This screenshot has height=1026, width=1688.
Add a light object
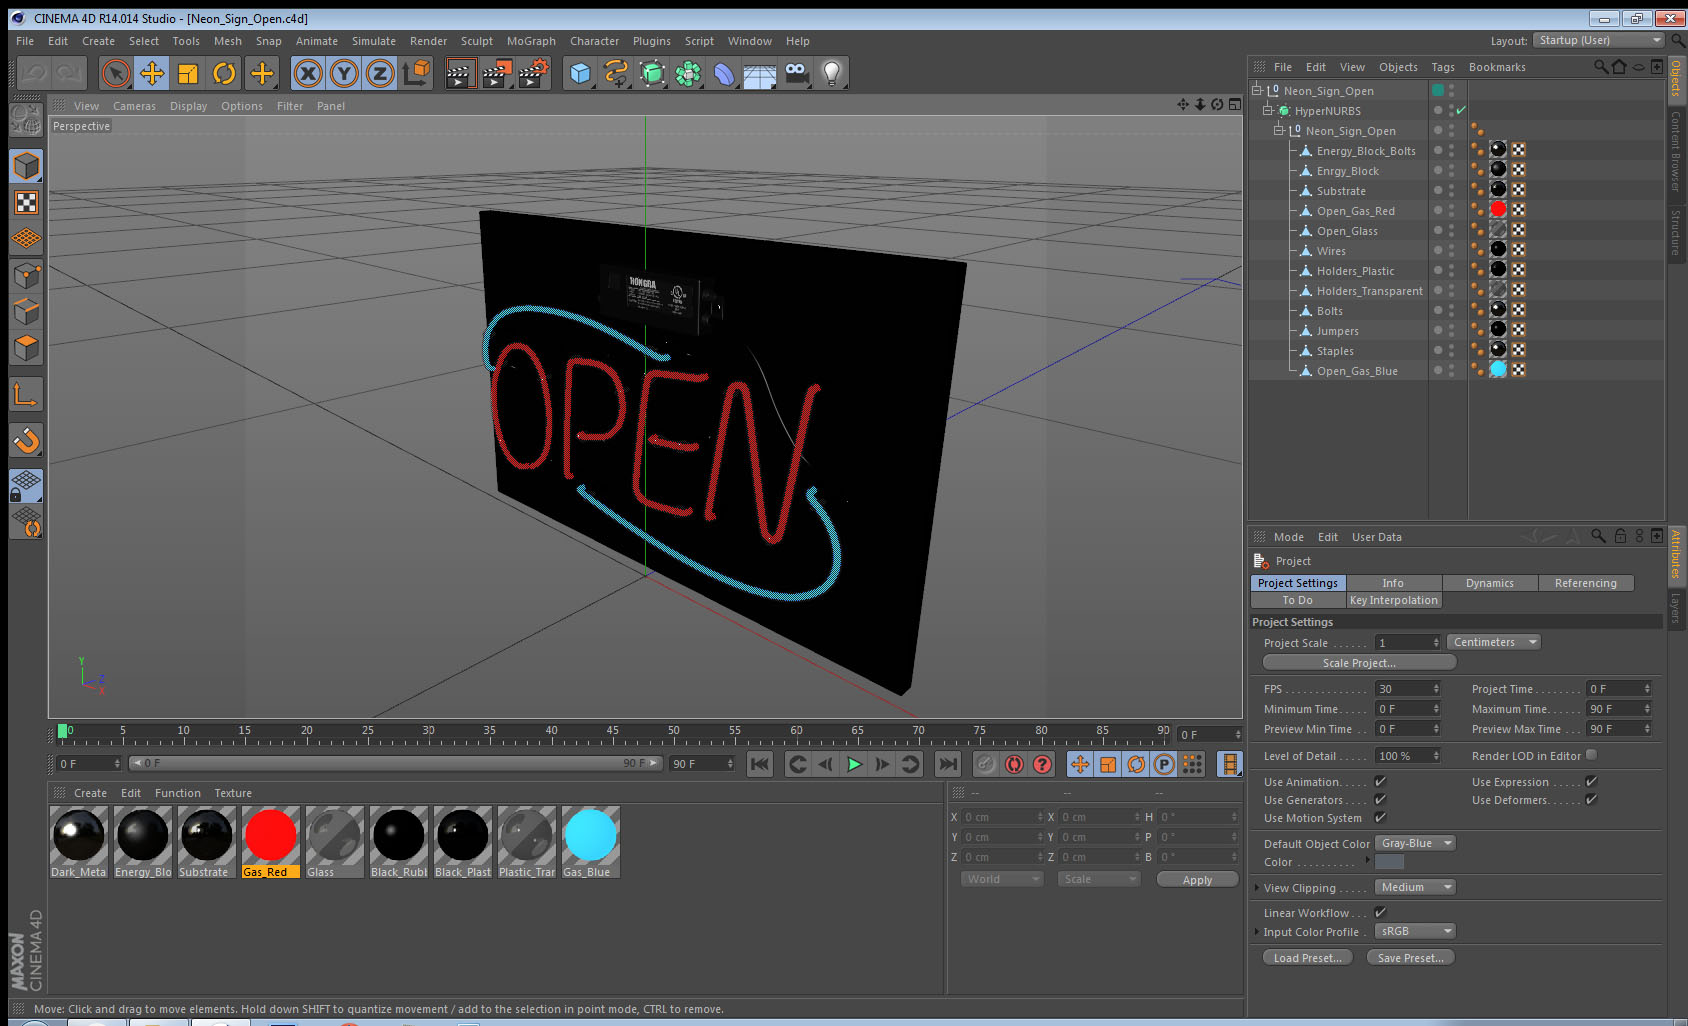(x=832, y=73)
